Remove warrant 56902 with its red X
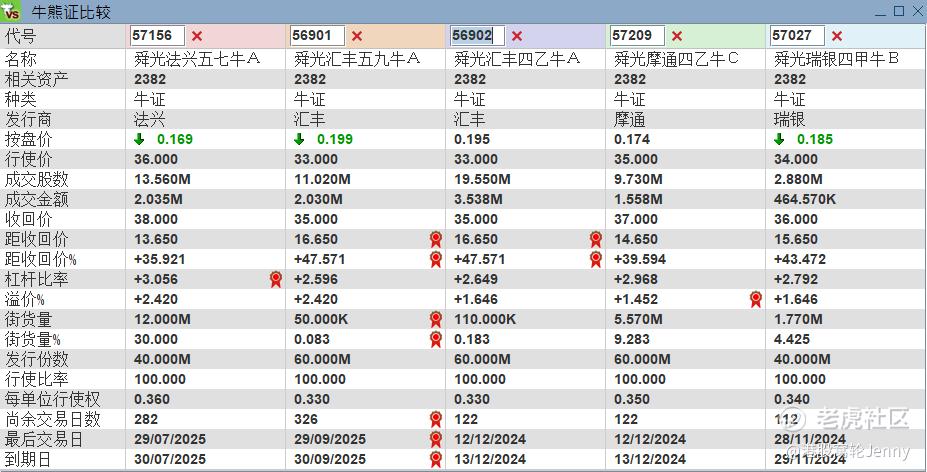 pyautogui.click(x=517, y=36)
